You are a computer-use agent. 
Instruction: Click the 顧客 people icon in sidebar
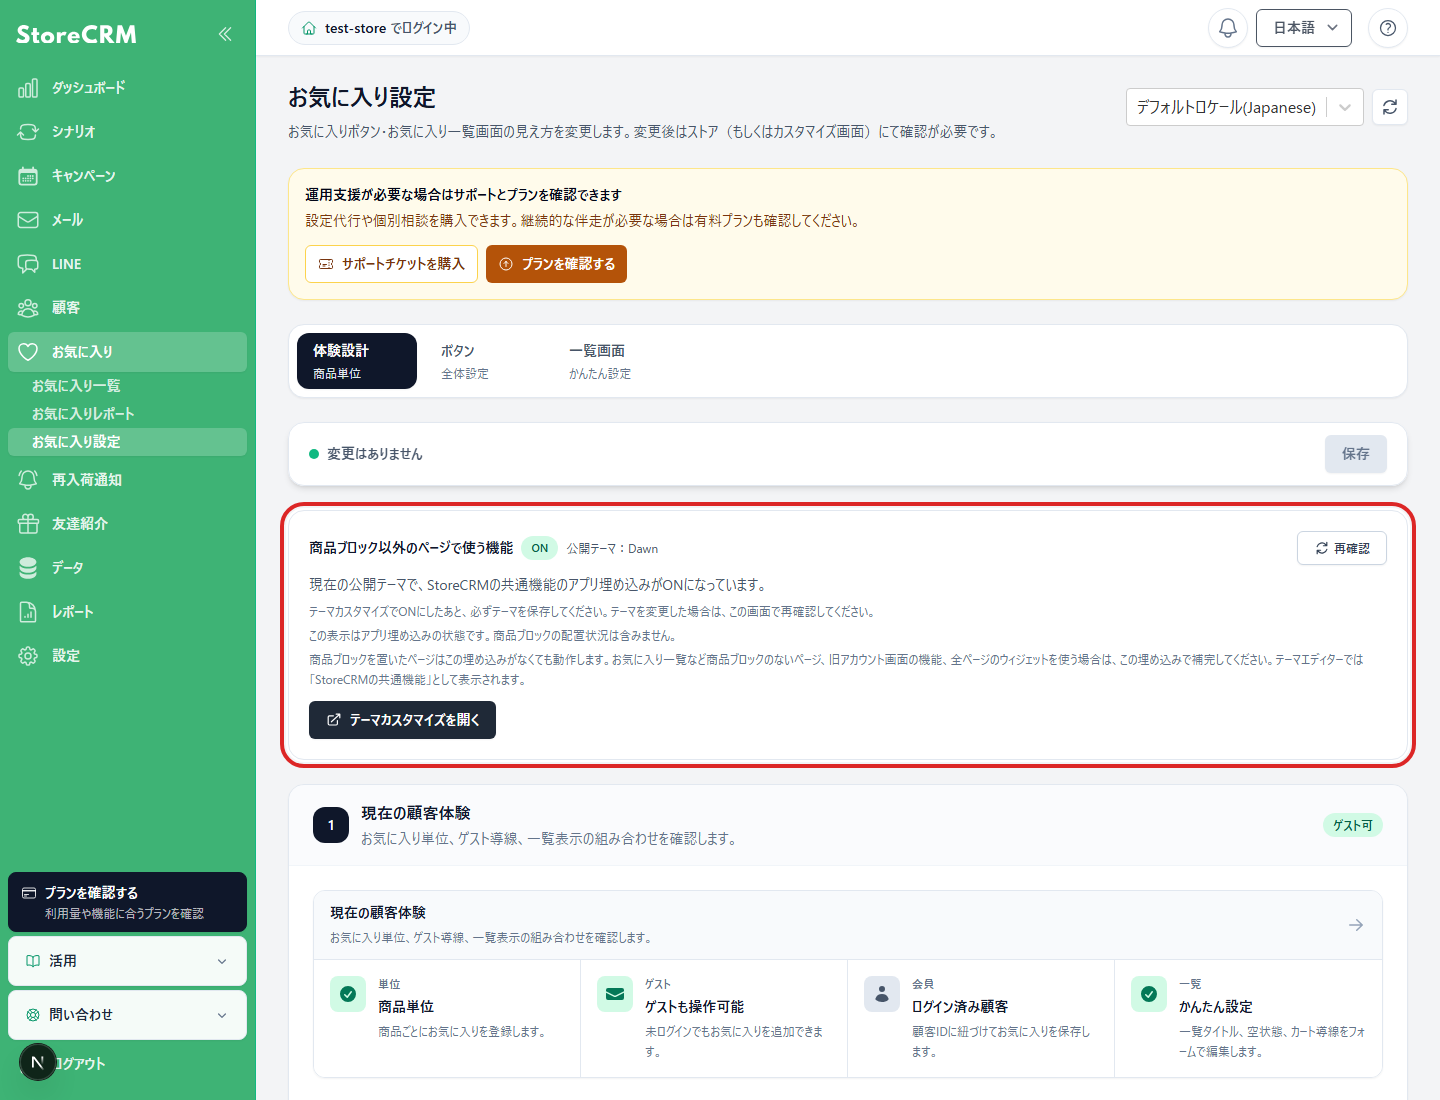pos(28,308)
